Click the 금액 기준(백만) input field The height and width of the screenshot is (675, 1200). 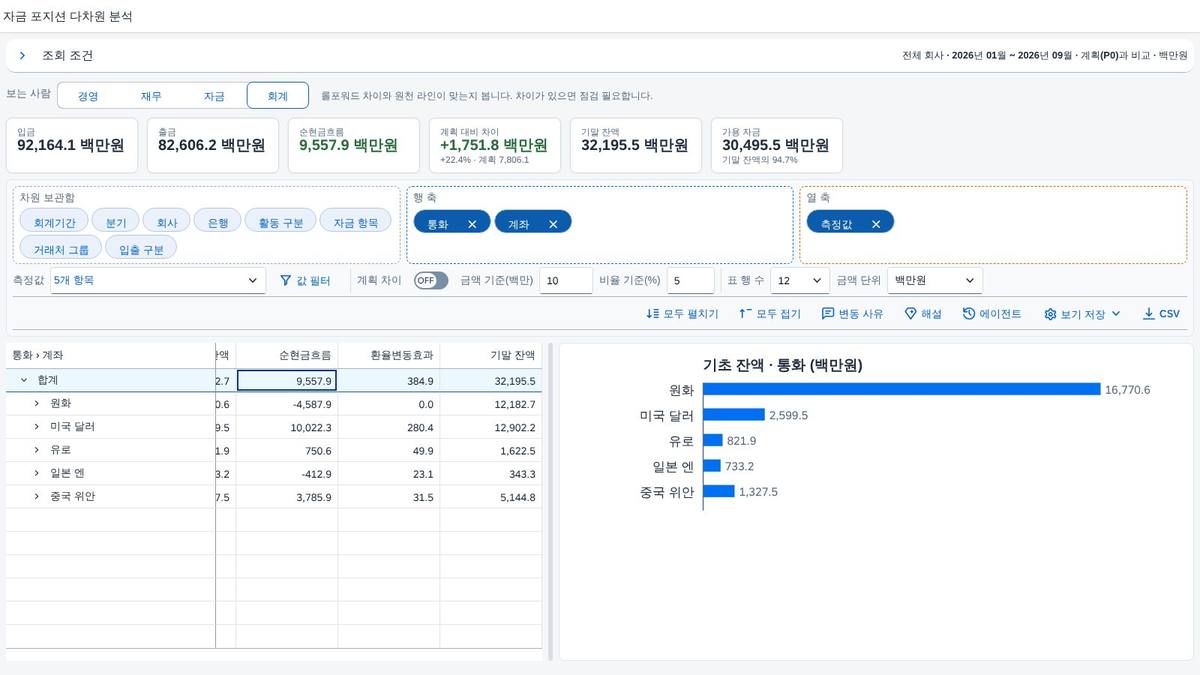coord(566,281)
